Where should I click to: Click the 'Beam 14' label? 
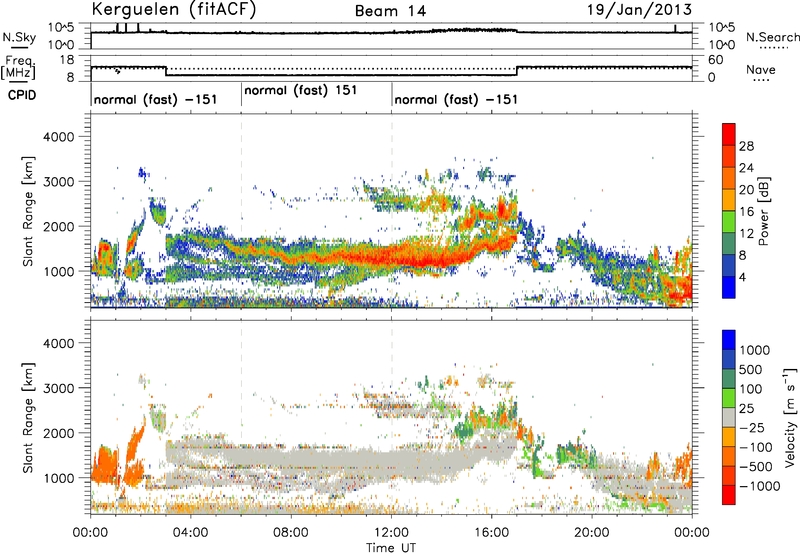(x=390, y=11)
